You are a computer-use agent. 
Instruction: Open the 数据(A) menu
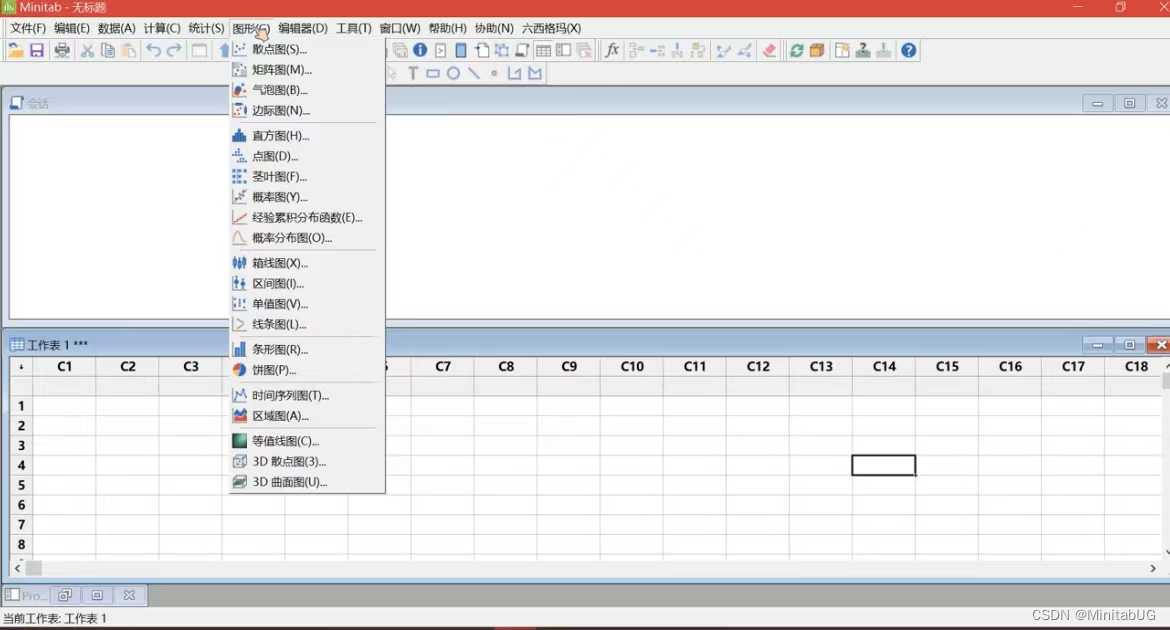coord(116,28)
